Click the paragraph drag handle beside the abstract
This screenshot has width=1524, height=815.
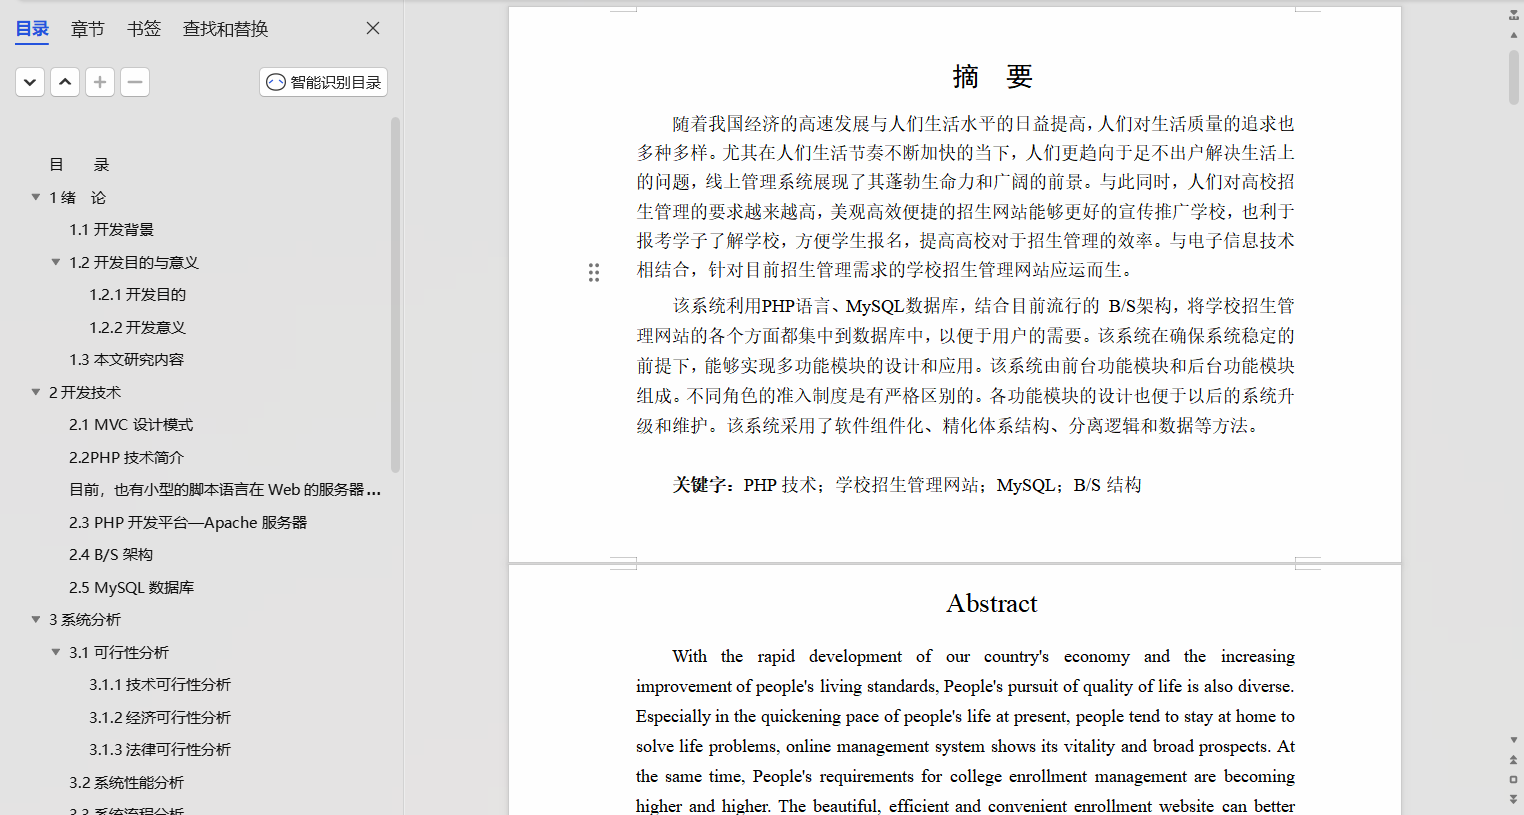point(594,272)
